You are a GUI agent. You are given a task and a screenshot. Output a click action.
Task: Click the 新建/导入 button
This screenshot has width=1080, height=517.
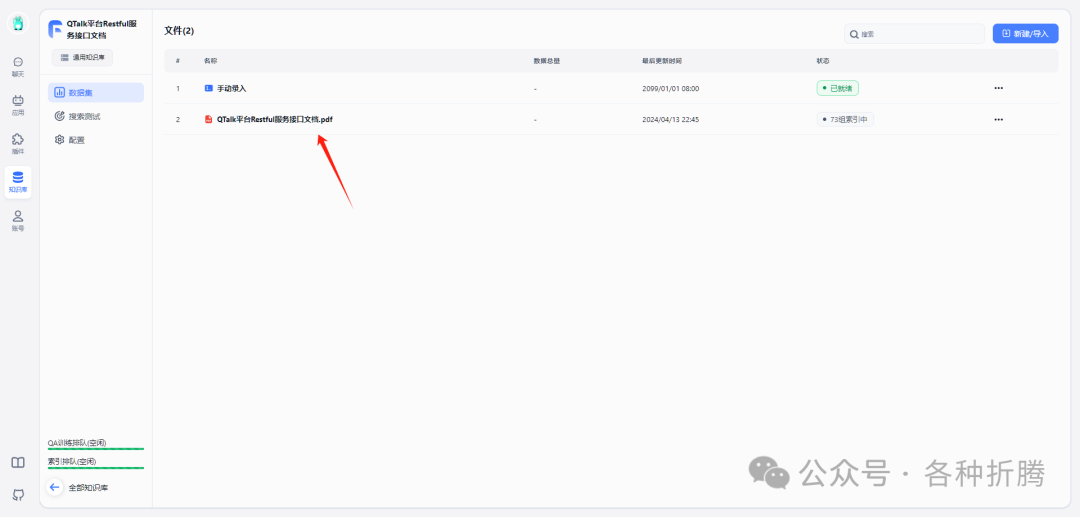tap(1025, 34)
